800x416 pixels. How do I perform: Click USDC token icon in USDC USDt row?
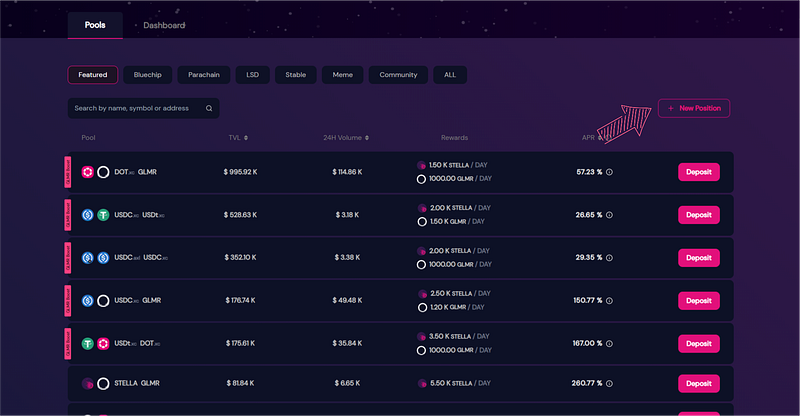click(x=88, y=215)
